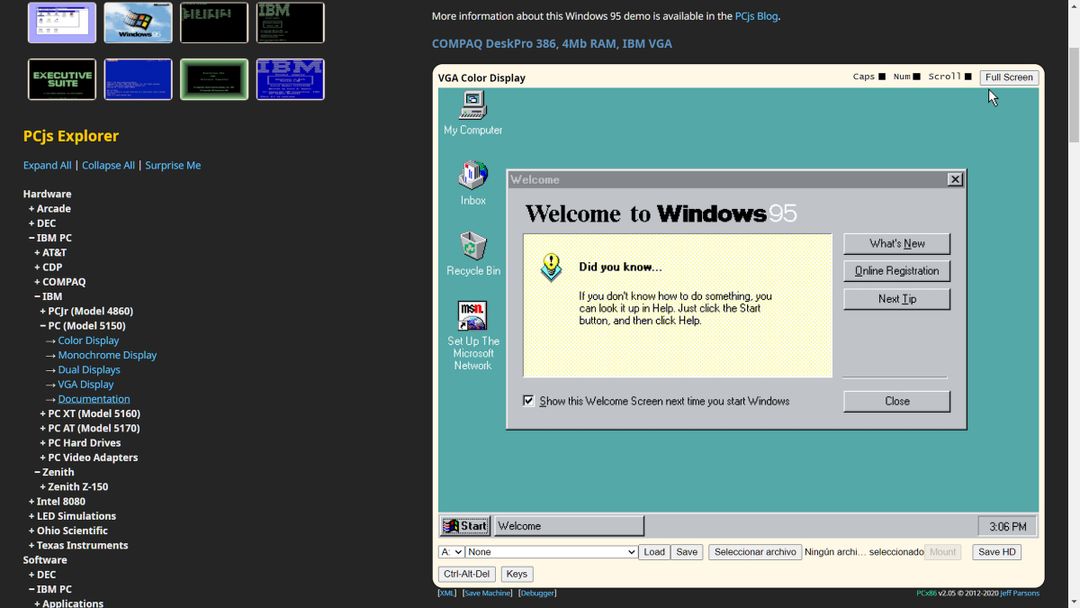The image size is (1080, 608).
Task: Open the PCjs Blog link
Action: point(755,15)
